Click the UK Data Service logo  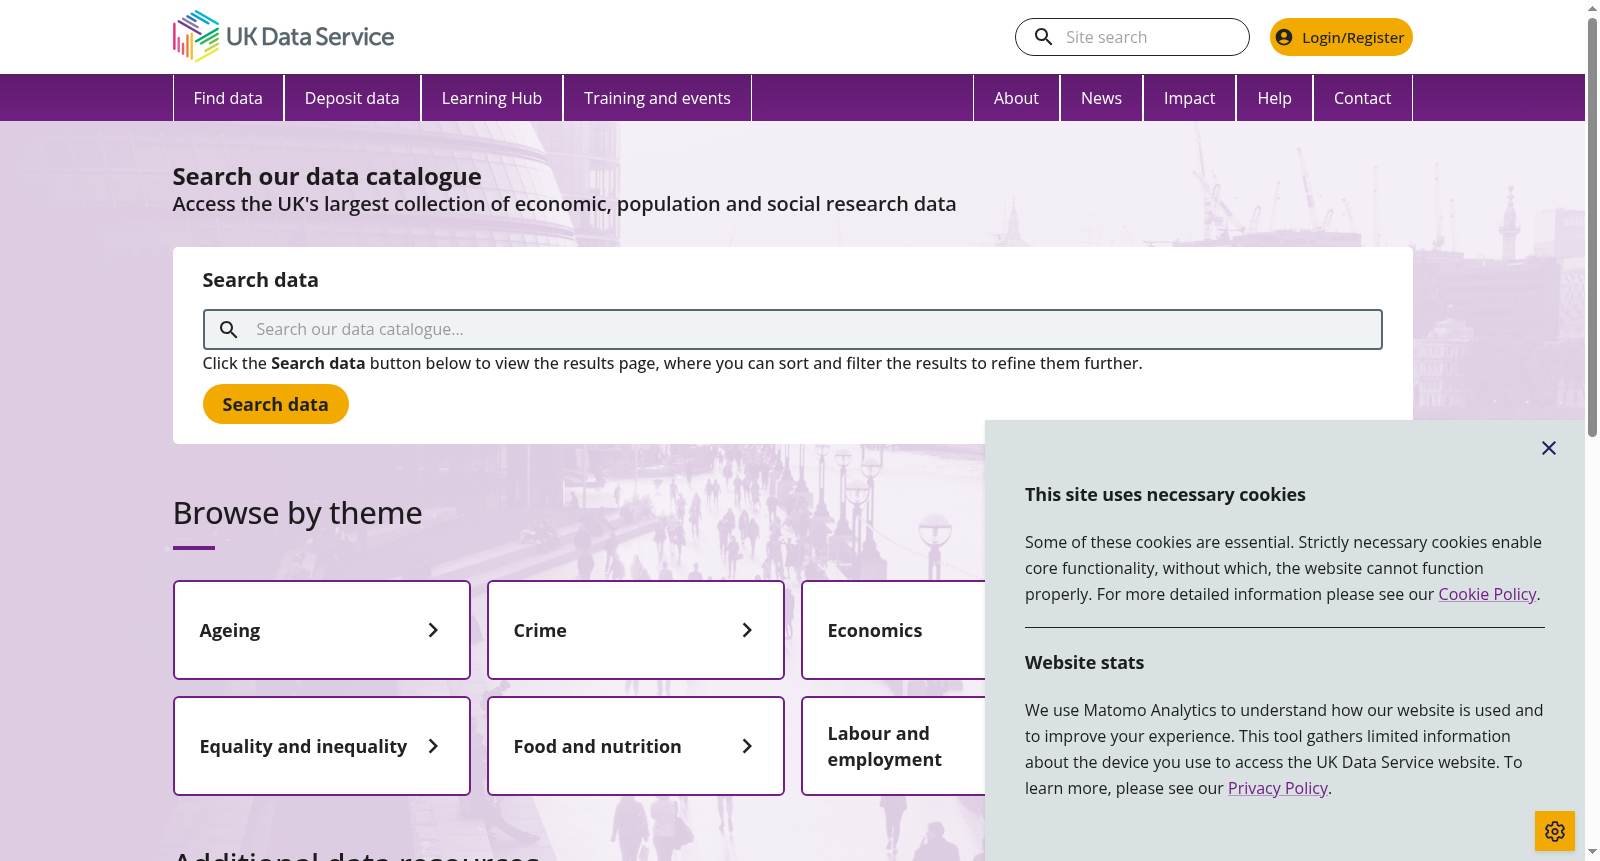[x=283, y=37]
